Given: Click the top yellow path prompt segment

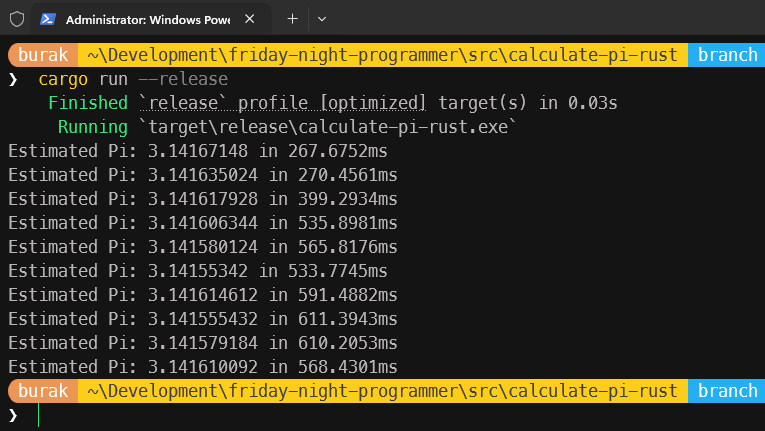Looking at the screenshot, I should tap(382, 55).
